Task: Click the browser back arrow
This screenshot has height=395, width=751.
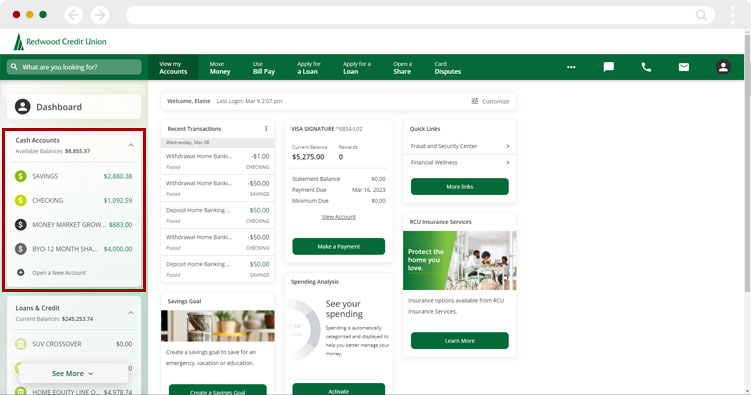Action: coord(74,15)
